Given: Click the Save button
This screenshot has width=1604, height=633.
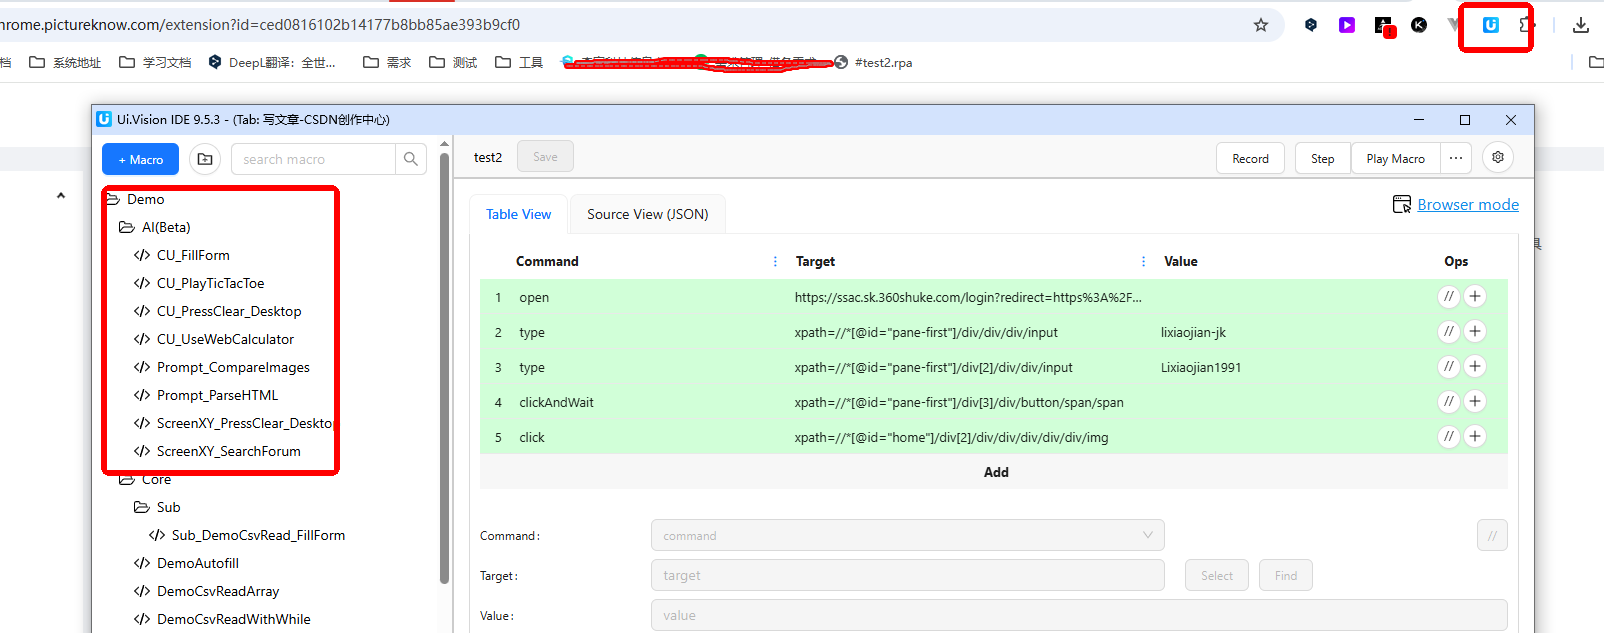Looking at the screenshot, I should [x=545, y=157].
